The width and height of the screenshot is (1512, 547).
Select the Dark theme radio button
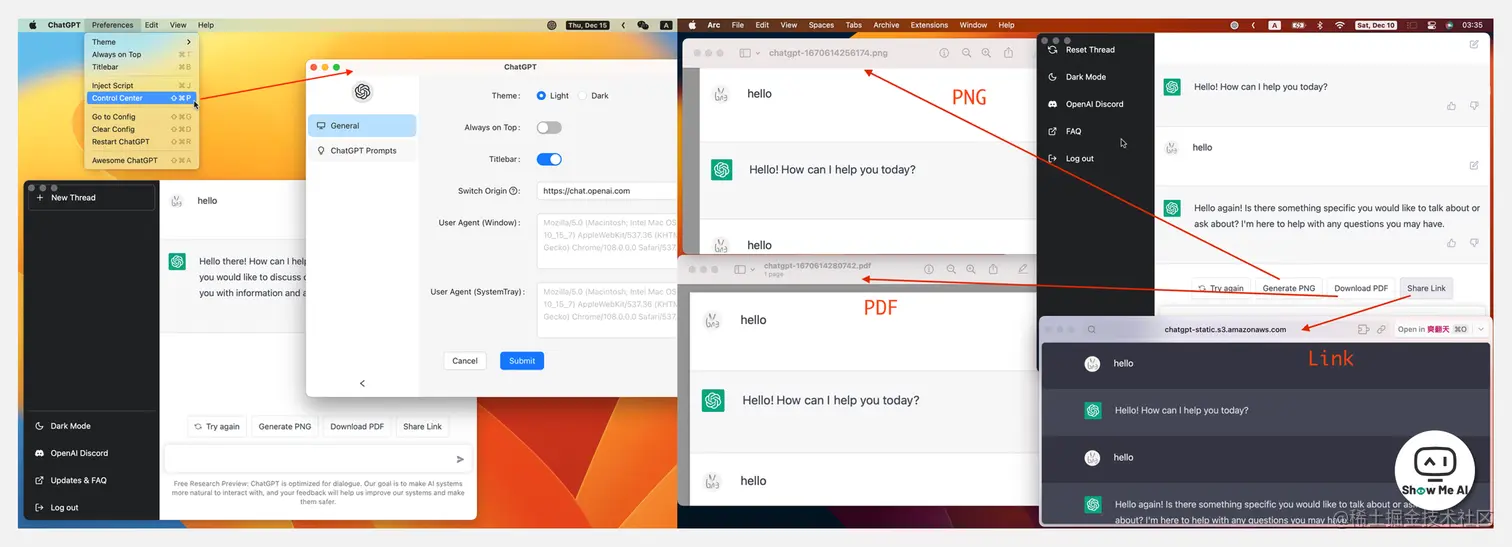click(x=583, y=96)
